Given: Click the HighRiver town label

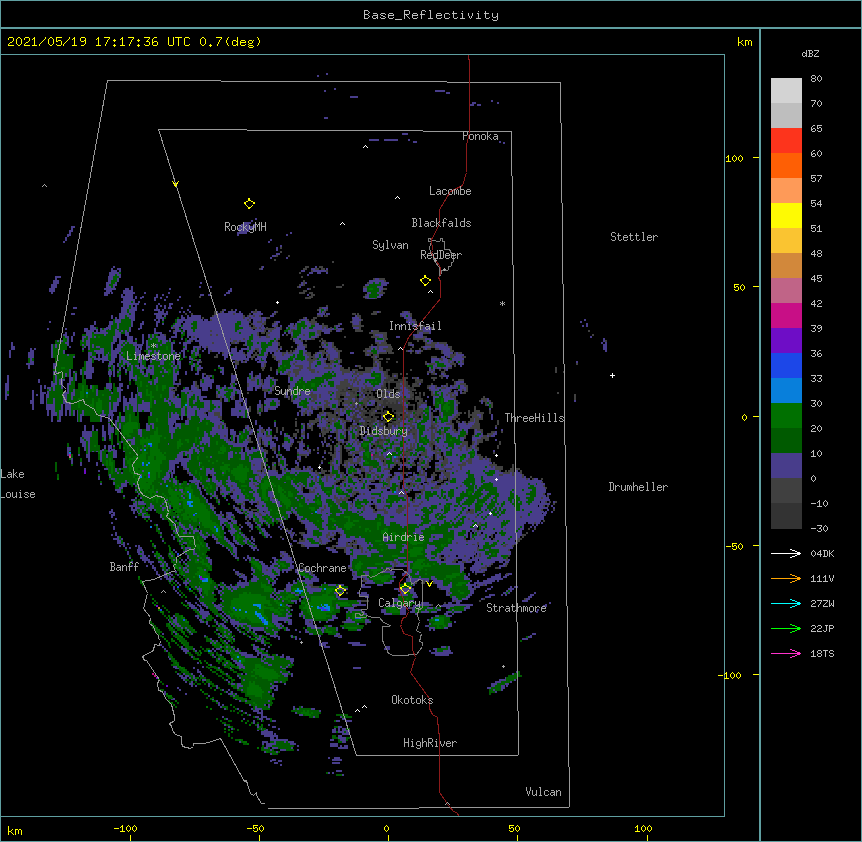Looking at the screenshot, I should 430,743.
